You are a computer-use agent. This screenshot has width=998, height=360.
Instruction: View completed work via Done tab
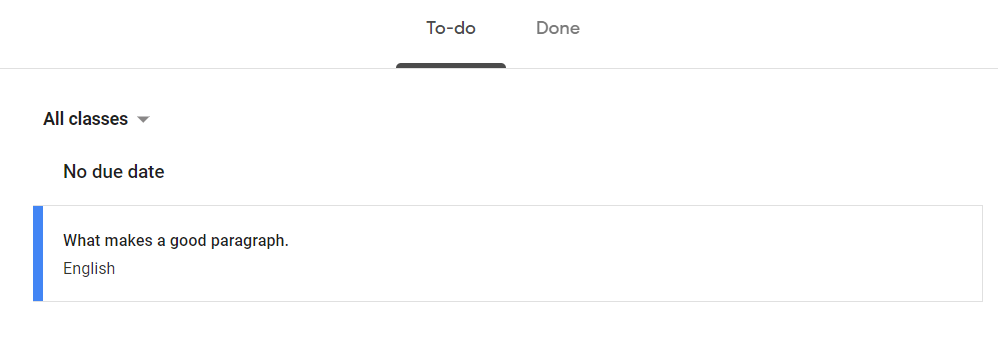click(558, 29)
